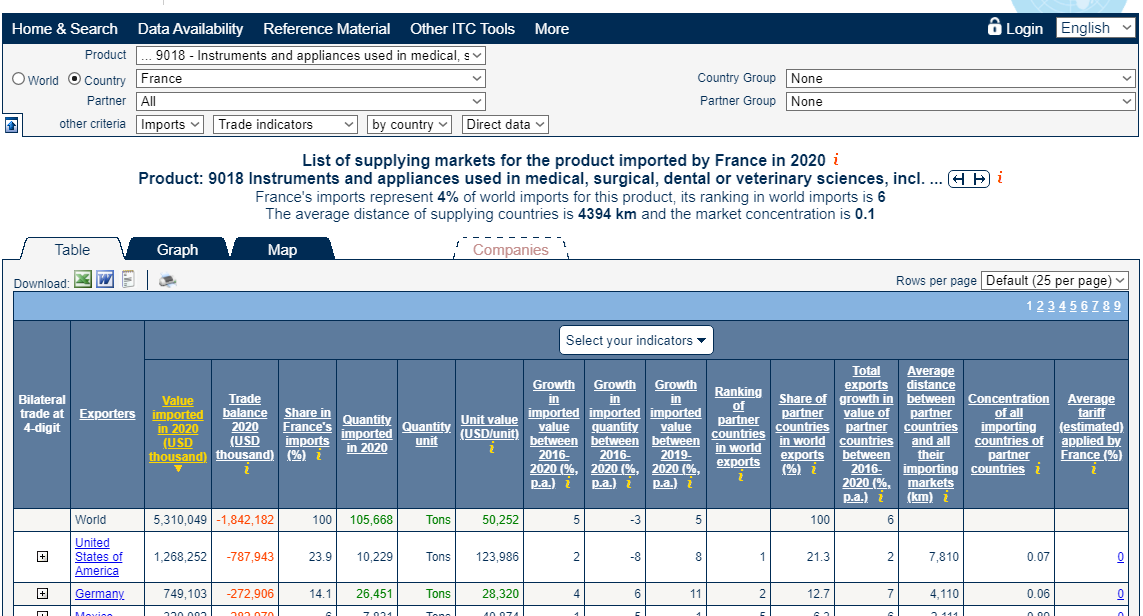Show info for the Average tariff column
The height and width of the screenshot is (616, 1143).
(x=1093, y=469)
